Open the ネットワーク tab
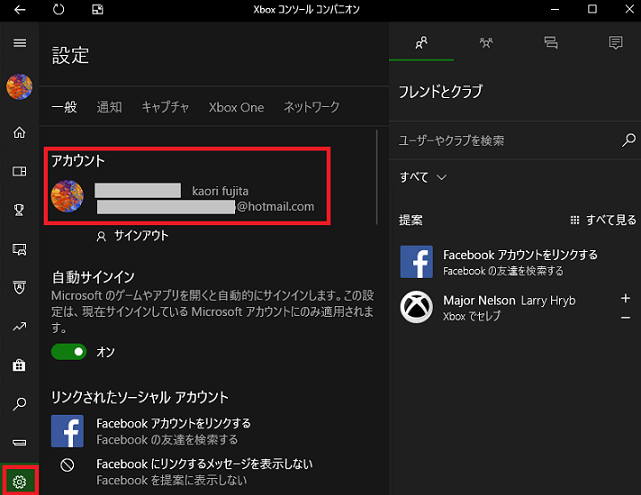641x495 pixels. click(312, 107)
